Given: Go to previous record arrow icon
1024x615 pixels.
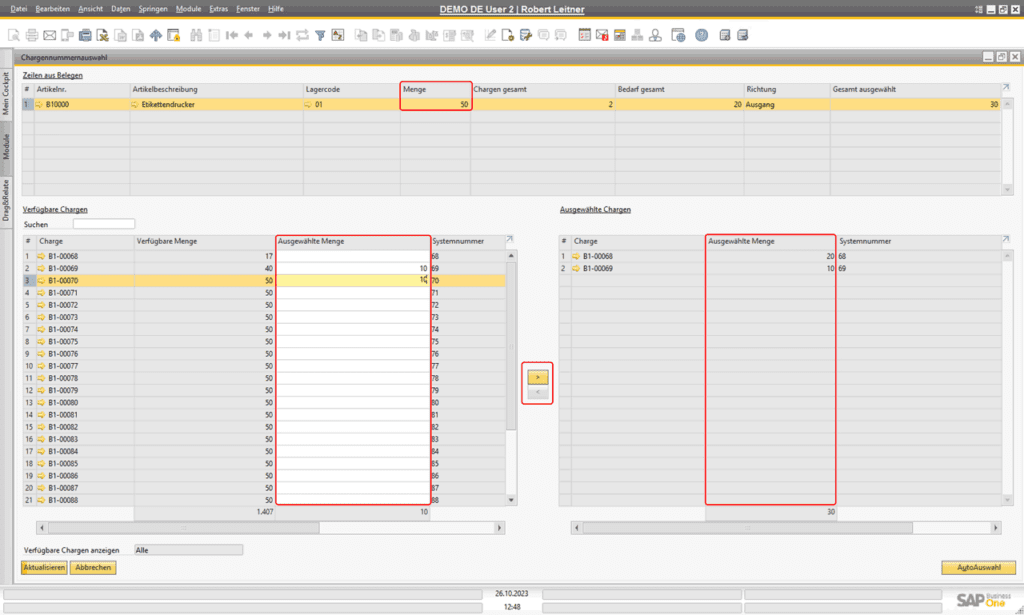Looking at the screenshot, I should (x=249, y=35).
